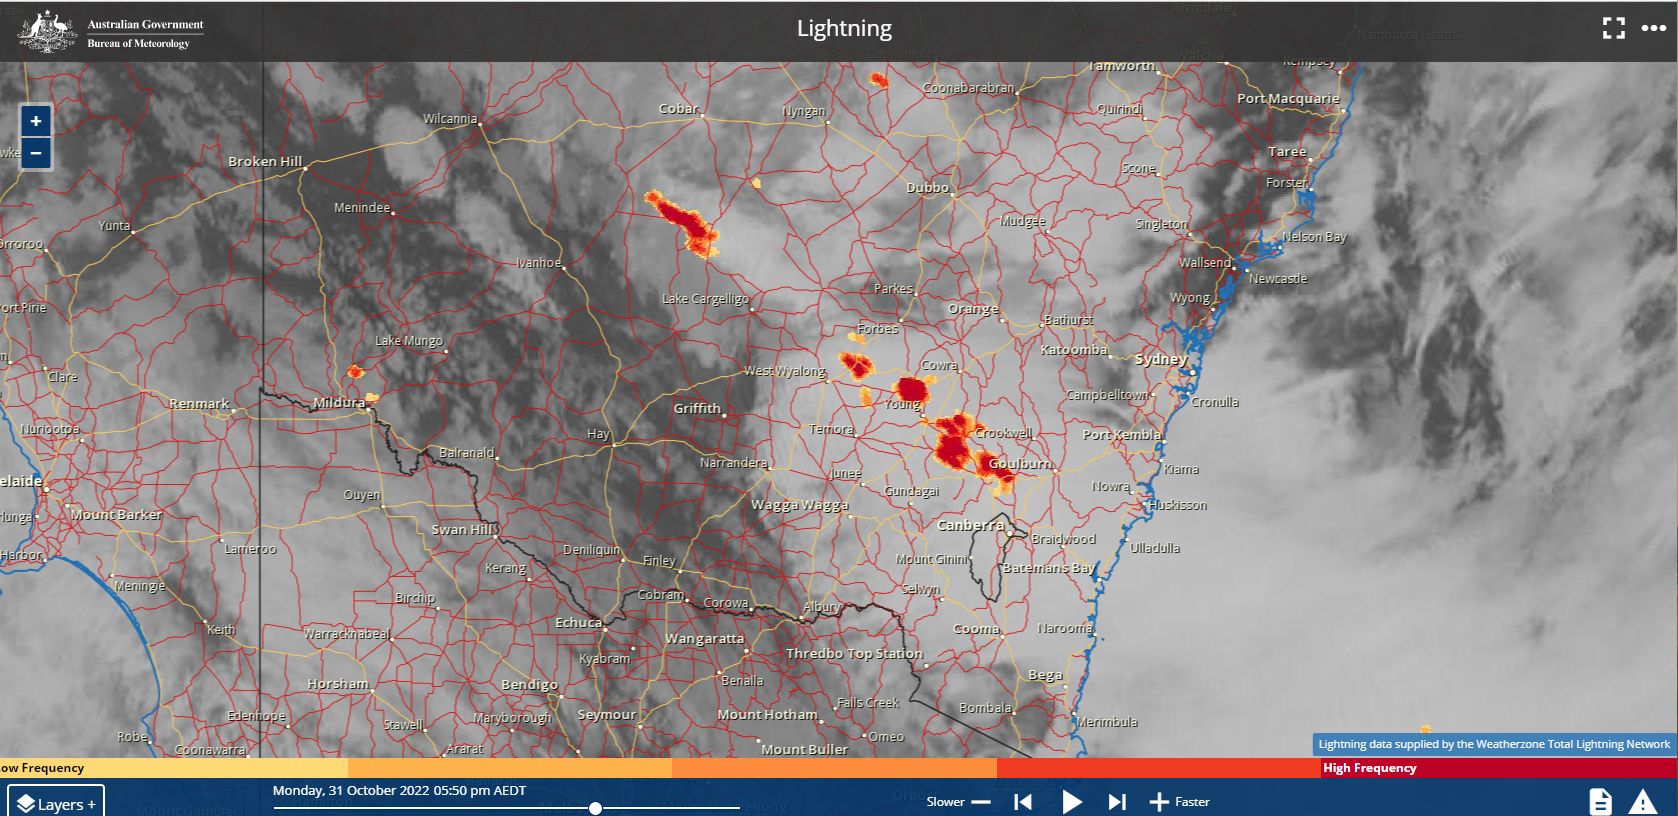Click the Mount Hotham label
The height and width of the screenshot is (816, 1678).
(767, 714)
